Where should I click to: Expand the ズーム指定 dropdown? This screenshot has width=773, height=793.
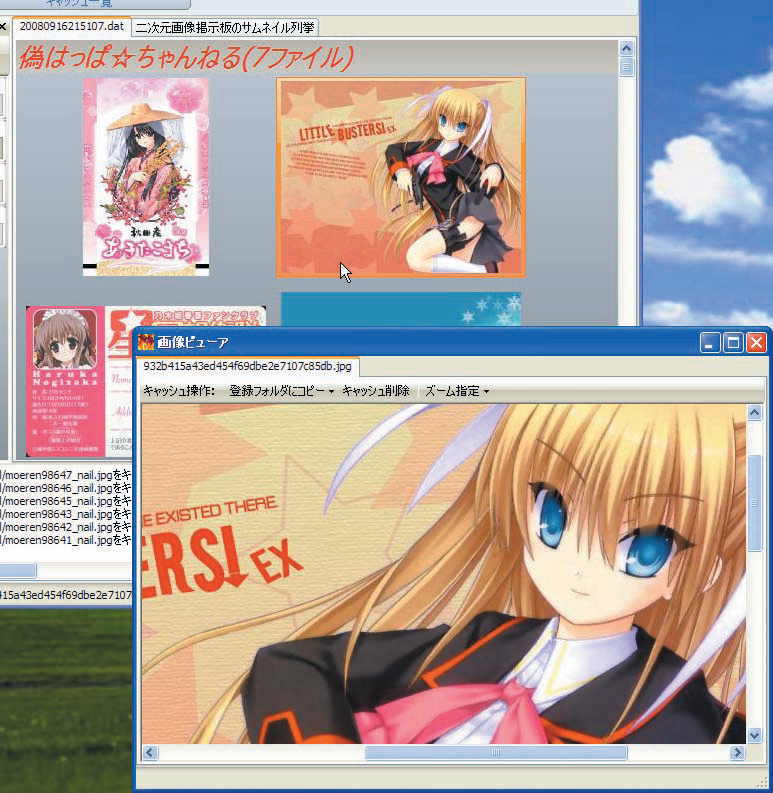click(x=457, y=391)
